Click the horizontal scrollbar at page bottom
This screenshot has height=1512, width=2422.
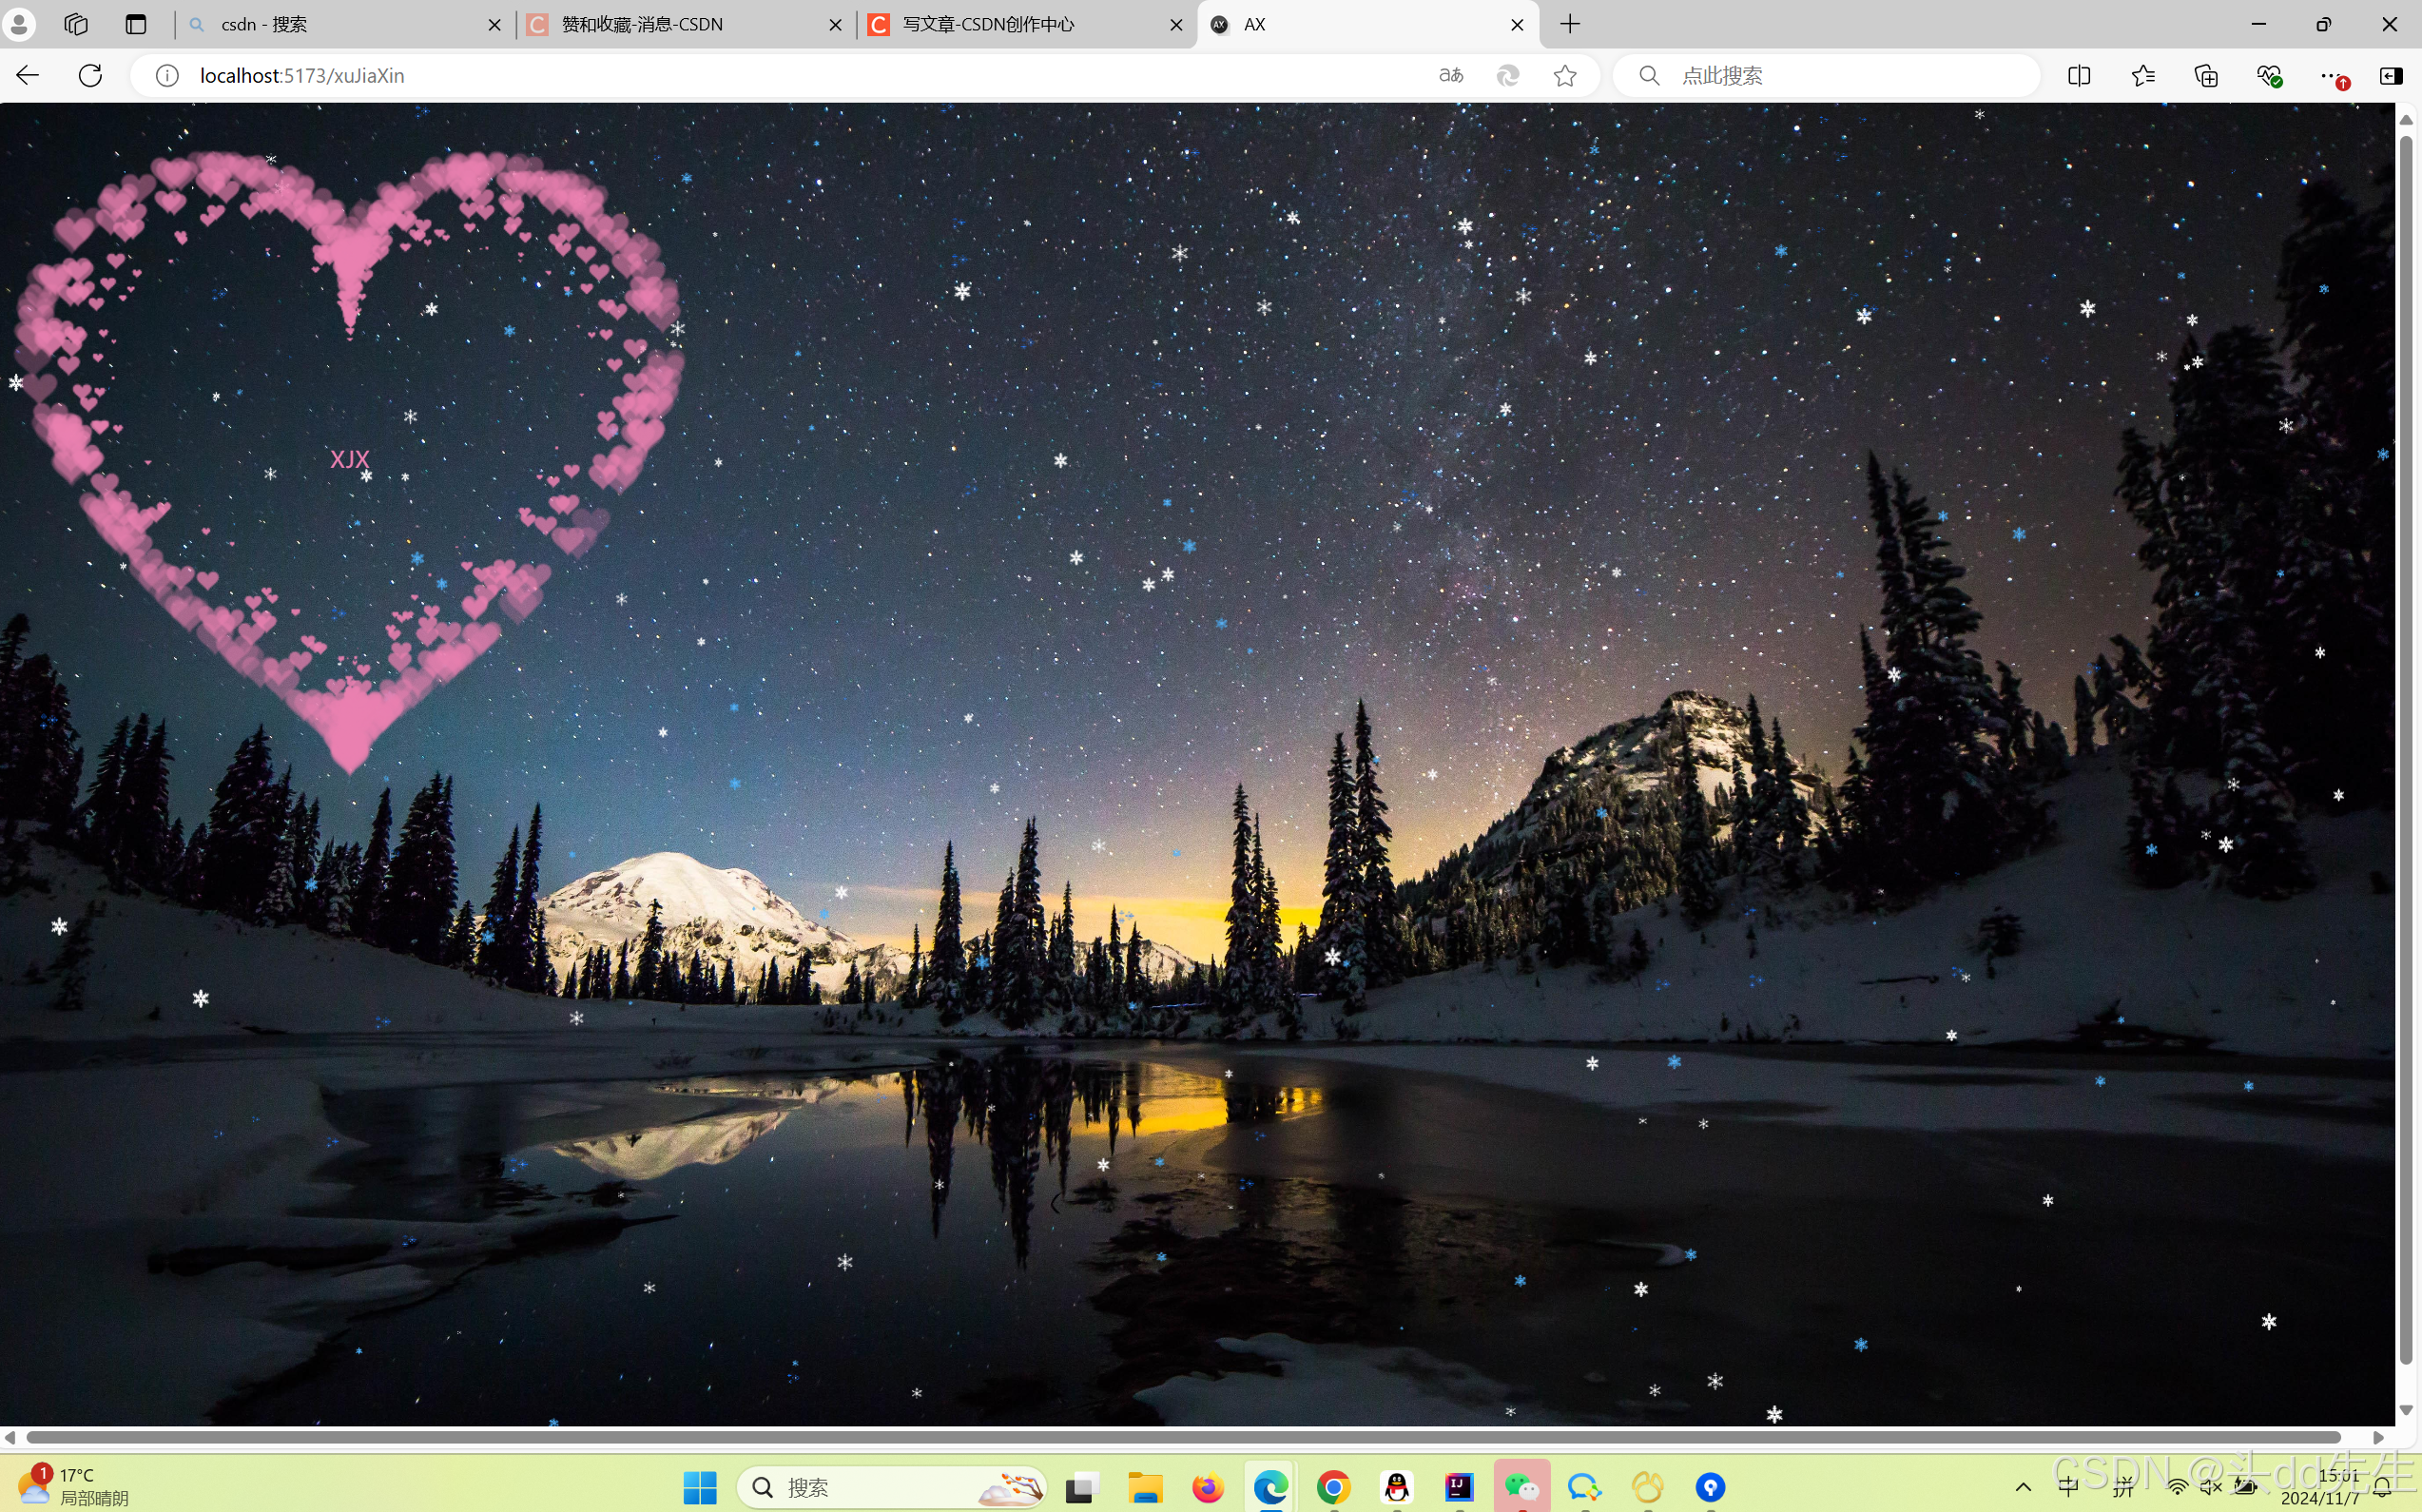(x=1180, y=1437)
